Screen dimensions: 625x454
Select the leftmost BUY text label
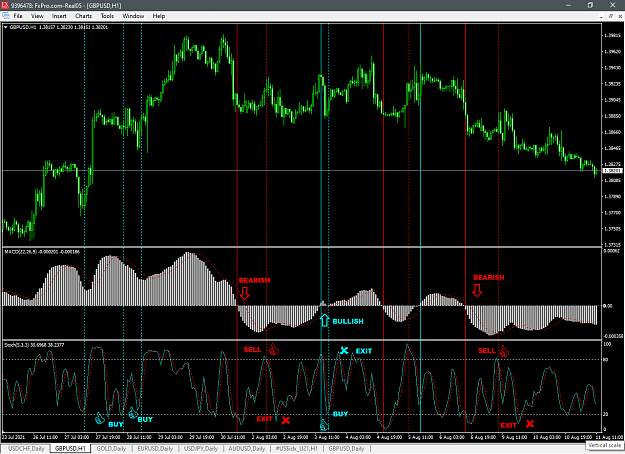pyautogui.click(x=116, y=425)
